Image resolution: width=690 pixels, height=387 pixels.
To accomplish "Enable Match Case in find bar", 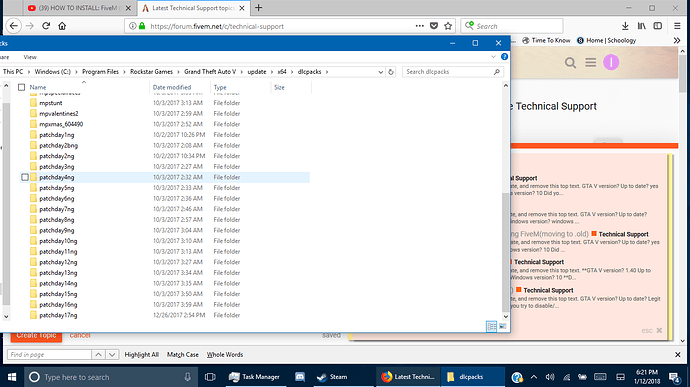I will point(183,354).
